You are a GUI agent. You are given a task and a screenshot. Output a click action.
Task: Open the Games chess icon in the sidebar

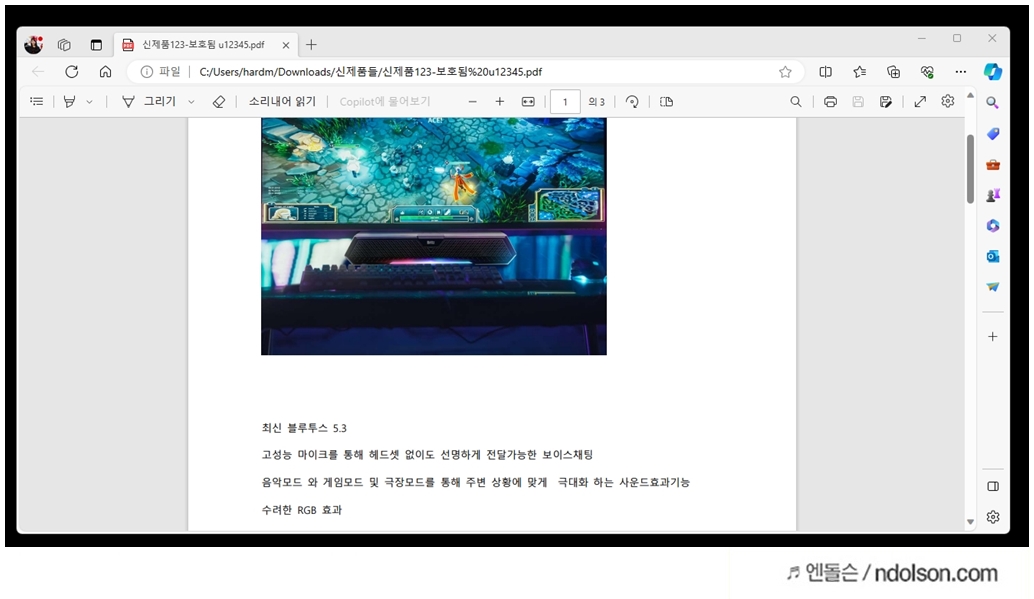tap(992, 195)
